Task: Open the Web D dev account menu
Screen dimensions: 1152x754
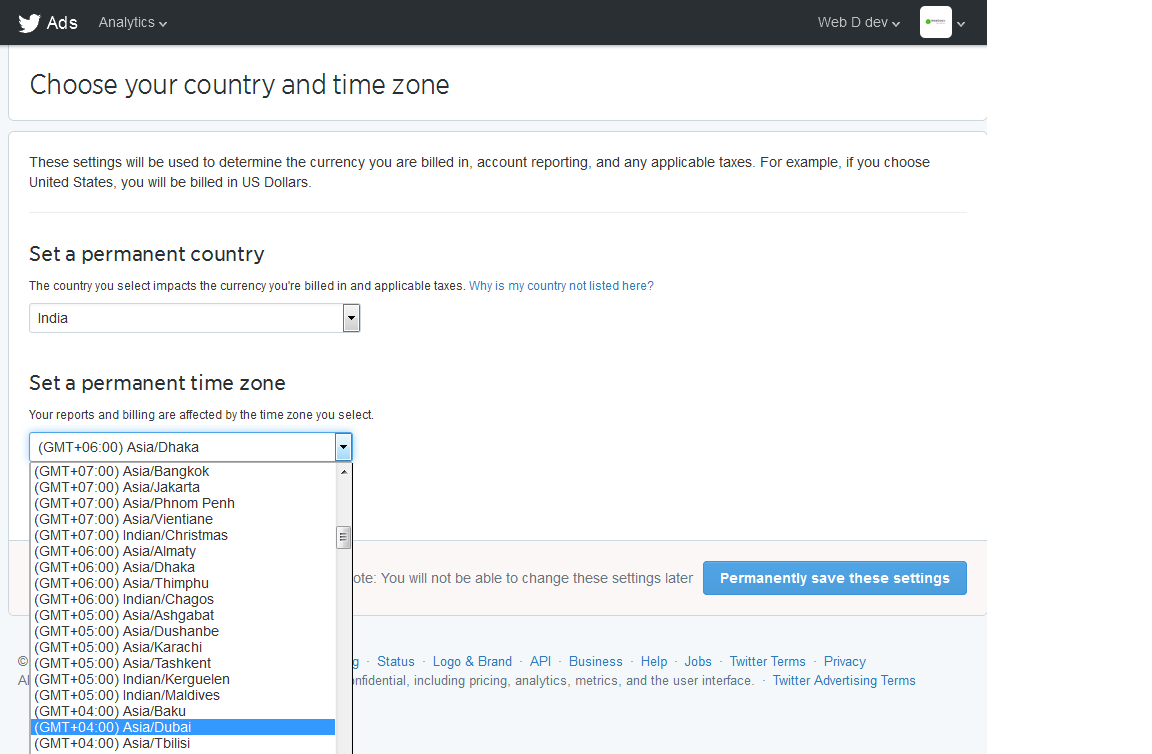Action: point(859,23)
